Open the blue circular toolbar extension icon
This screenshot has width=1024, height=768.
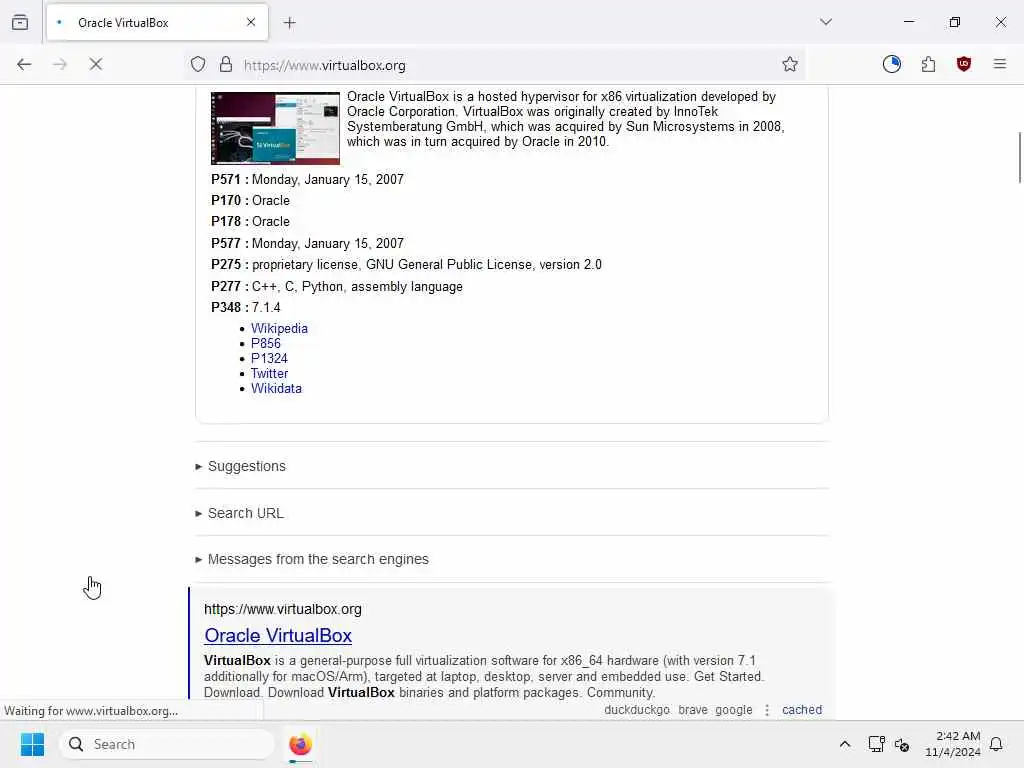pos(891,64)
